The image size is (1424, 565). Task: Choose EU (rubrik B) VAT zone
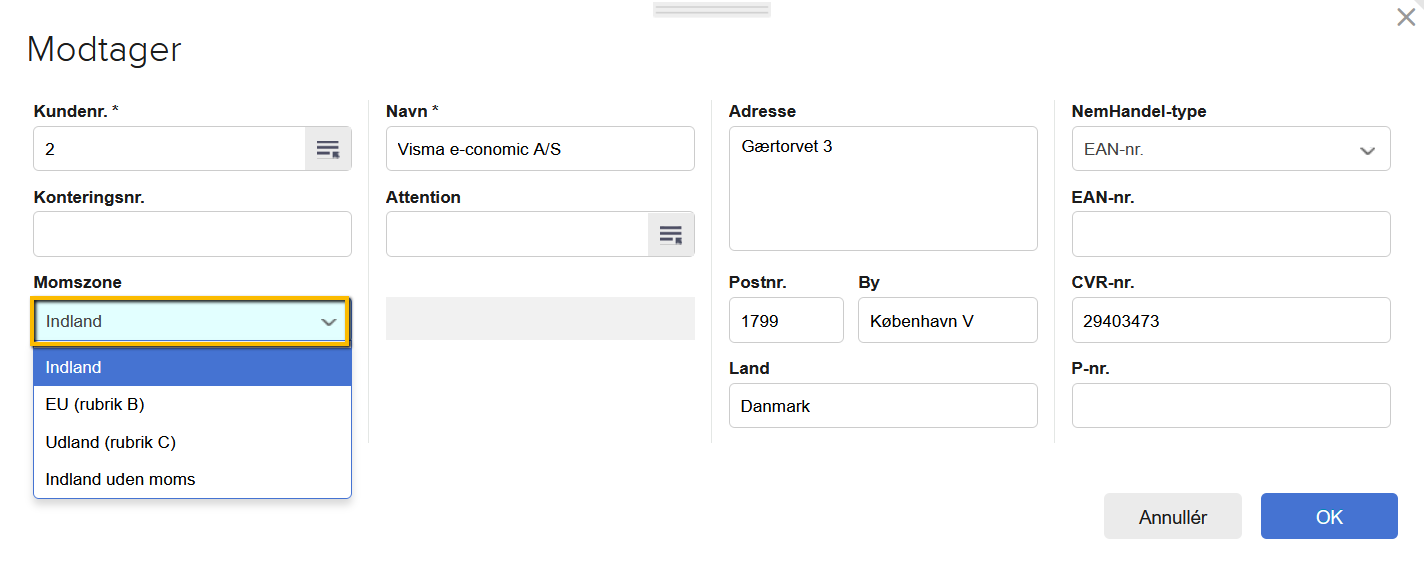pyautogui.click(x=192, y=404)
